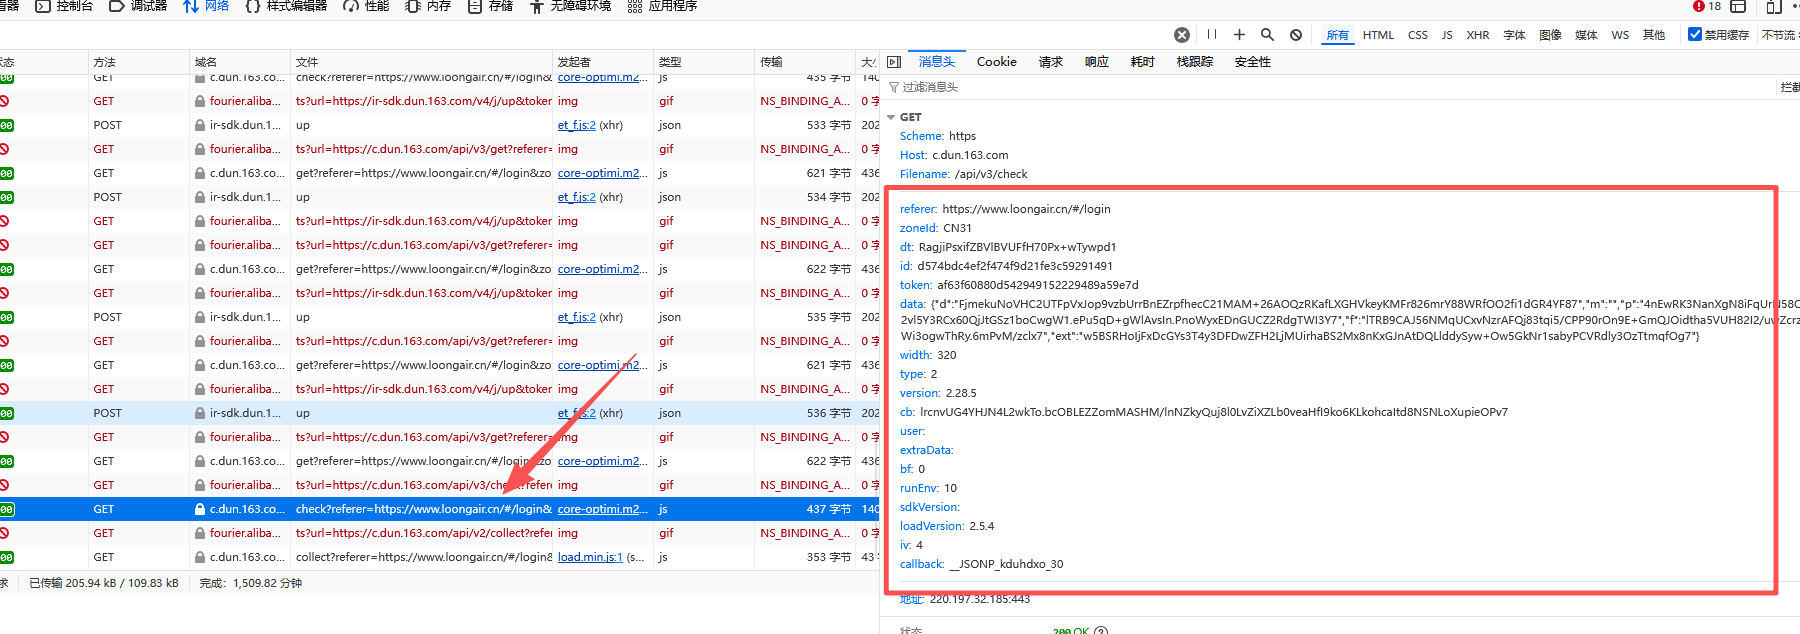Screen dimensions: 1800x634
Task: Select the 消息头 headers tab
Action: (937, 62)
